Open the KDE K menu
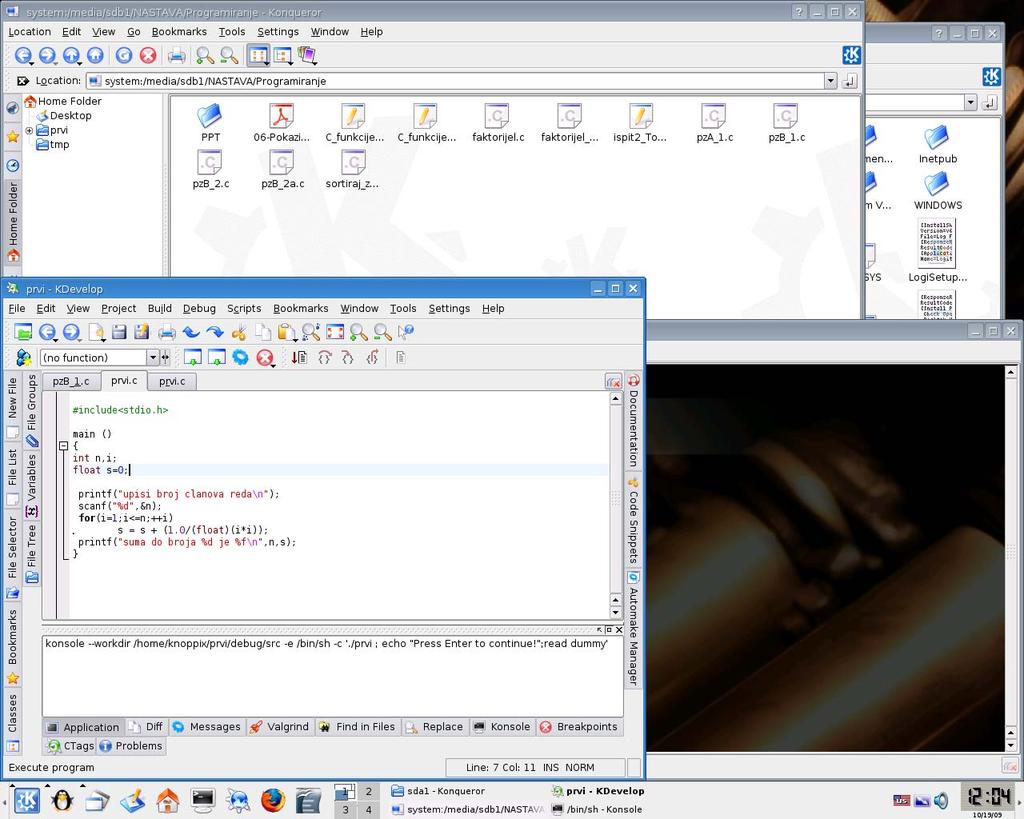 [x=27, y=799]
